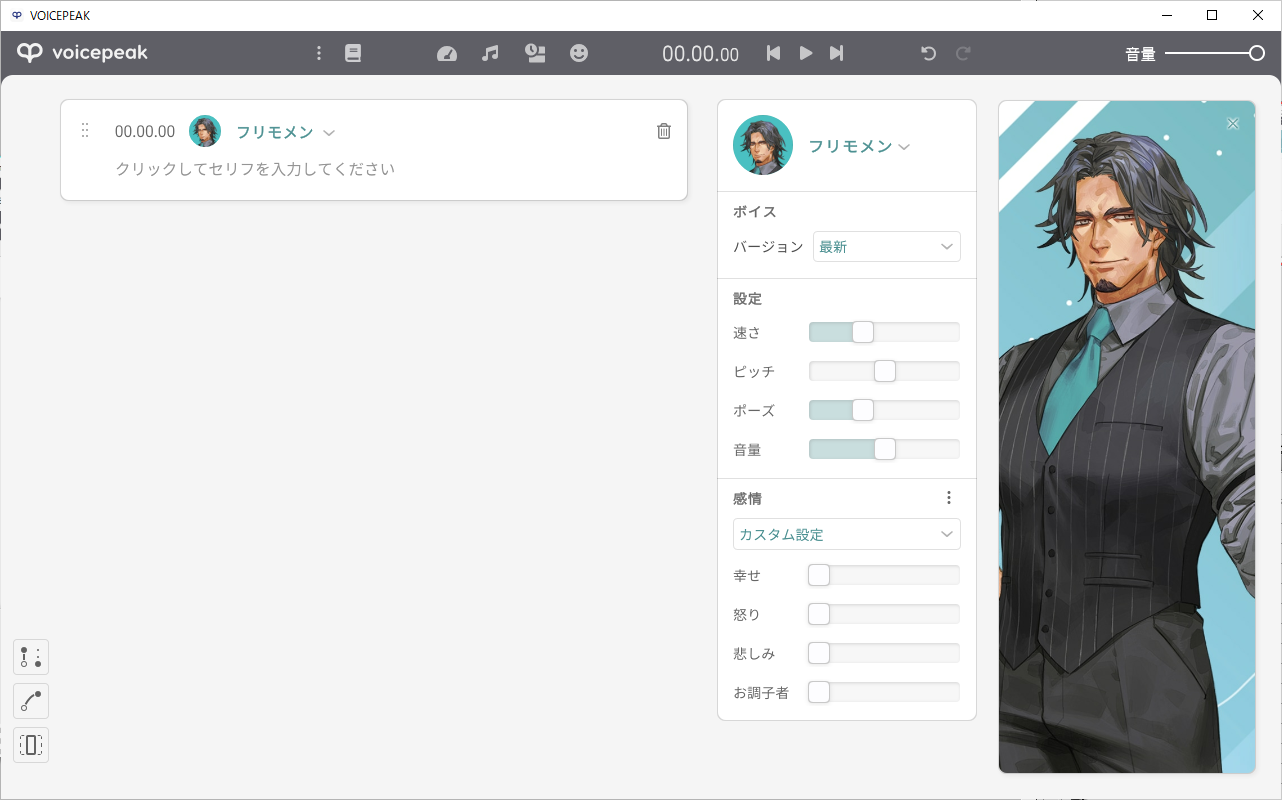
Task: Click the bracket split tool in the lower-left corner
Action: [x=31, y=745]
